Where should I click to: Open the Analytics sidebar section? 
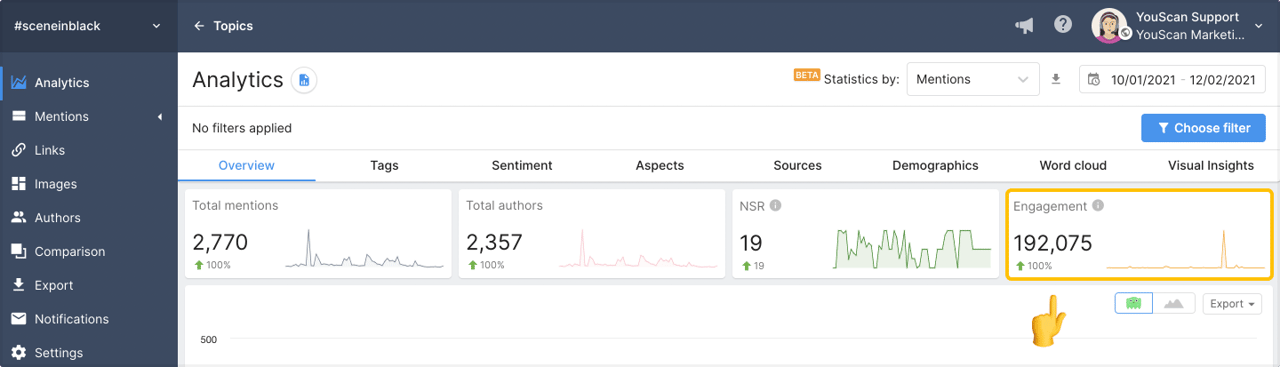coord(88,83)
